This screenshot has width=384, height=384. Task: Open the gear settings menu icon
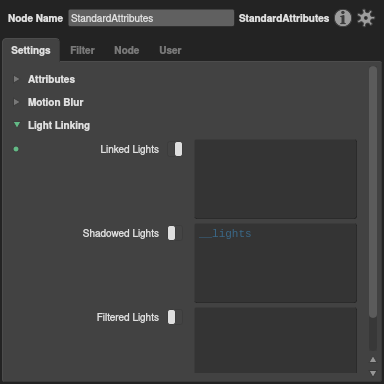click(x=366, y=18)
